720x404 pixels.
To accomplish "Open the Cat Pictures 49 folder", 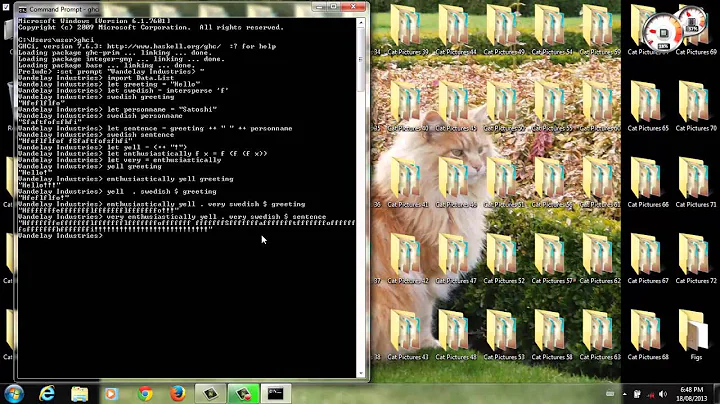I will pos(504,31).
